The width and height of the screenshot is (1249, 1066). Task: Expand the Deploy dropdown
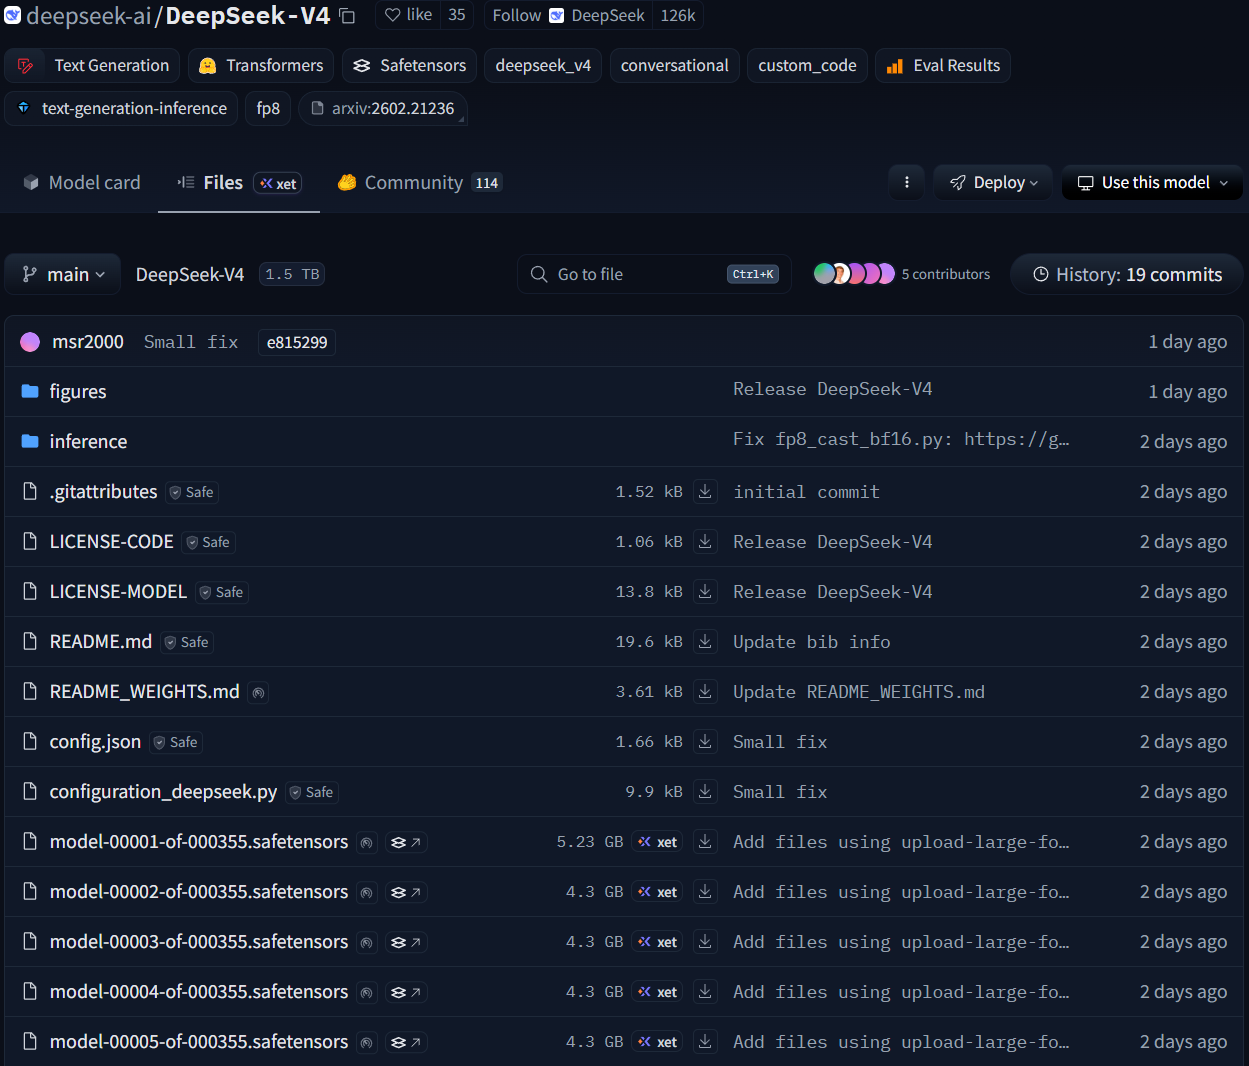coord(993,182)
